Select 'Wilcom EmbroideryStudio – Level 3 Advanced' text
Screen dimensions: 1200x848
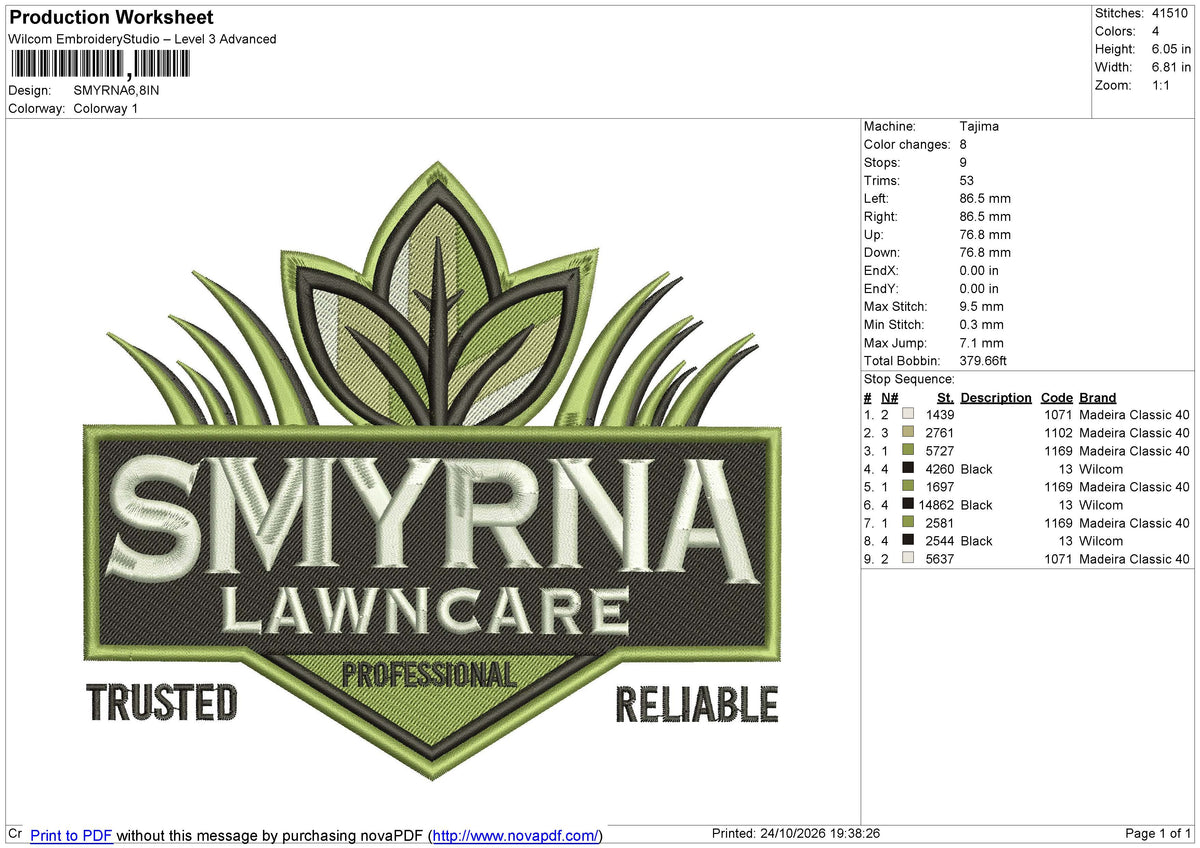[142, 39]
